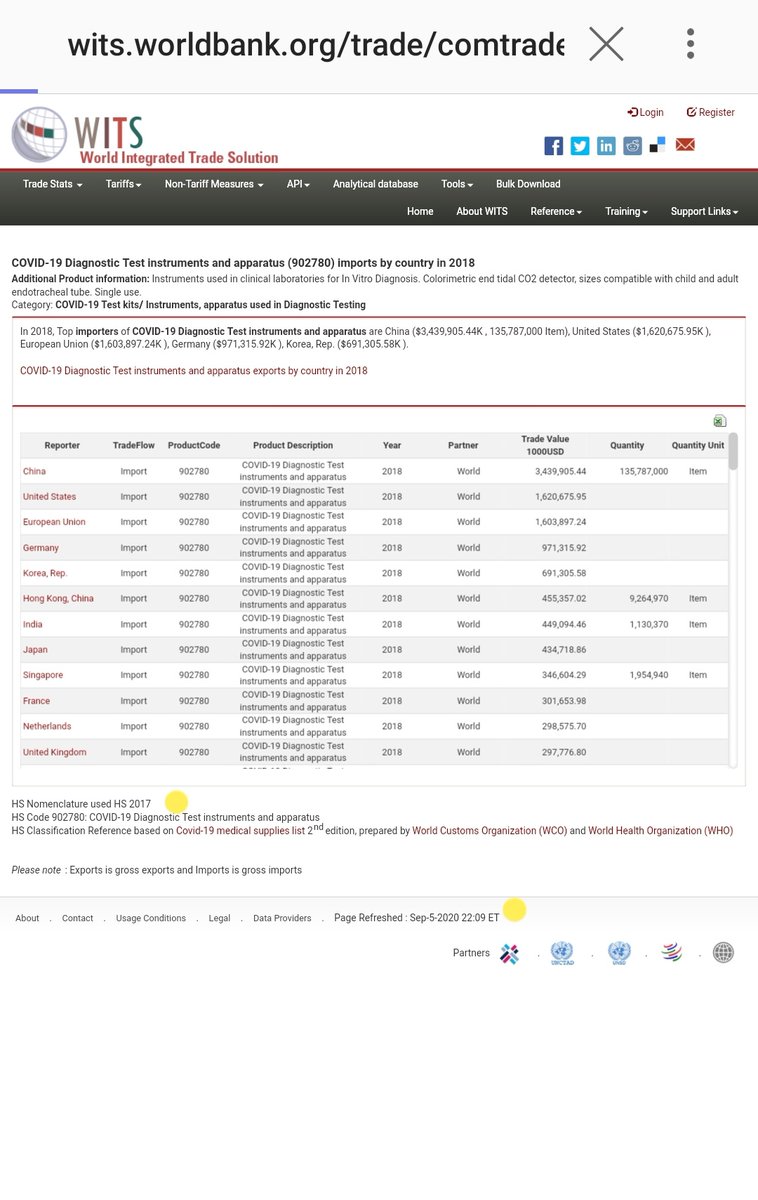Download table via Excel icon
The image size is (758, 1200).
720,421
